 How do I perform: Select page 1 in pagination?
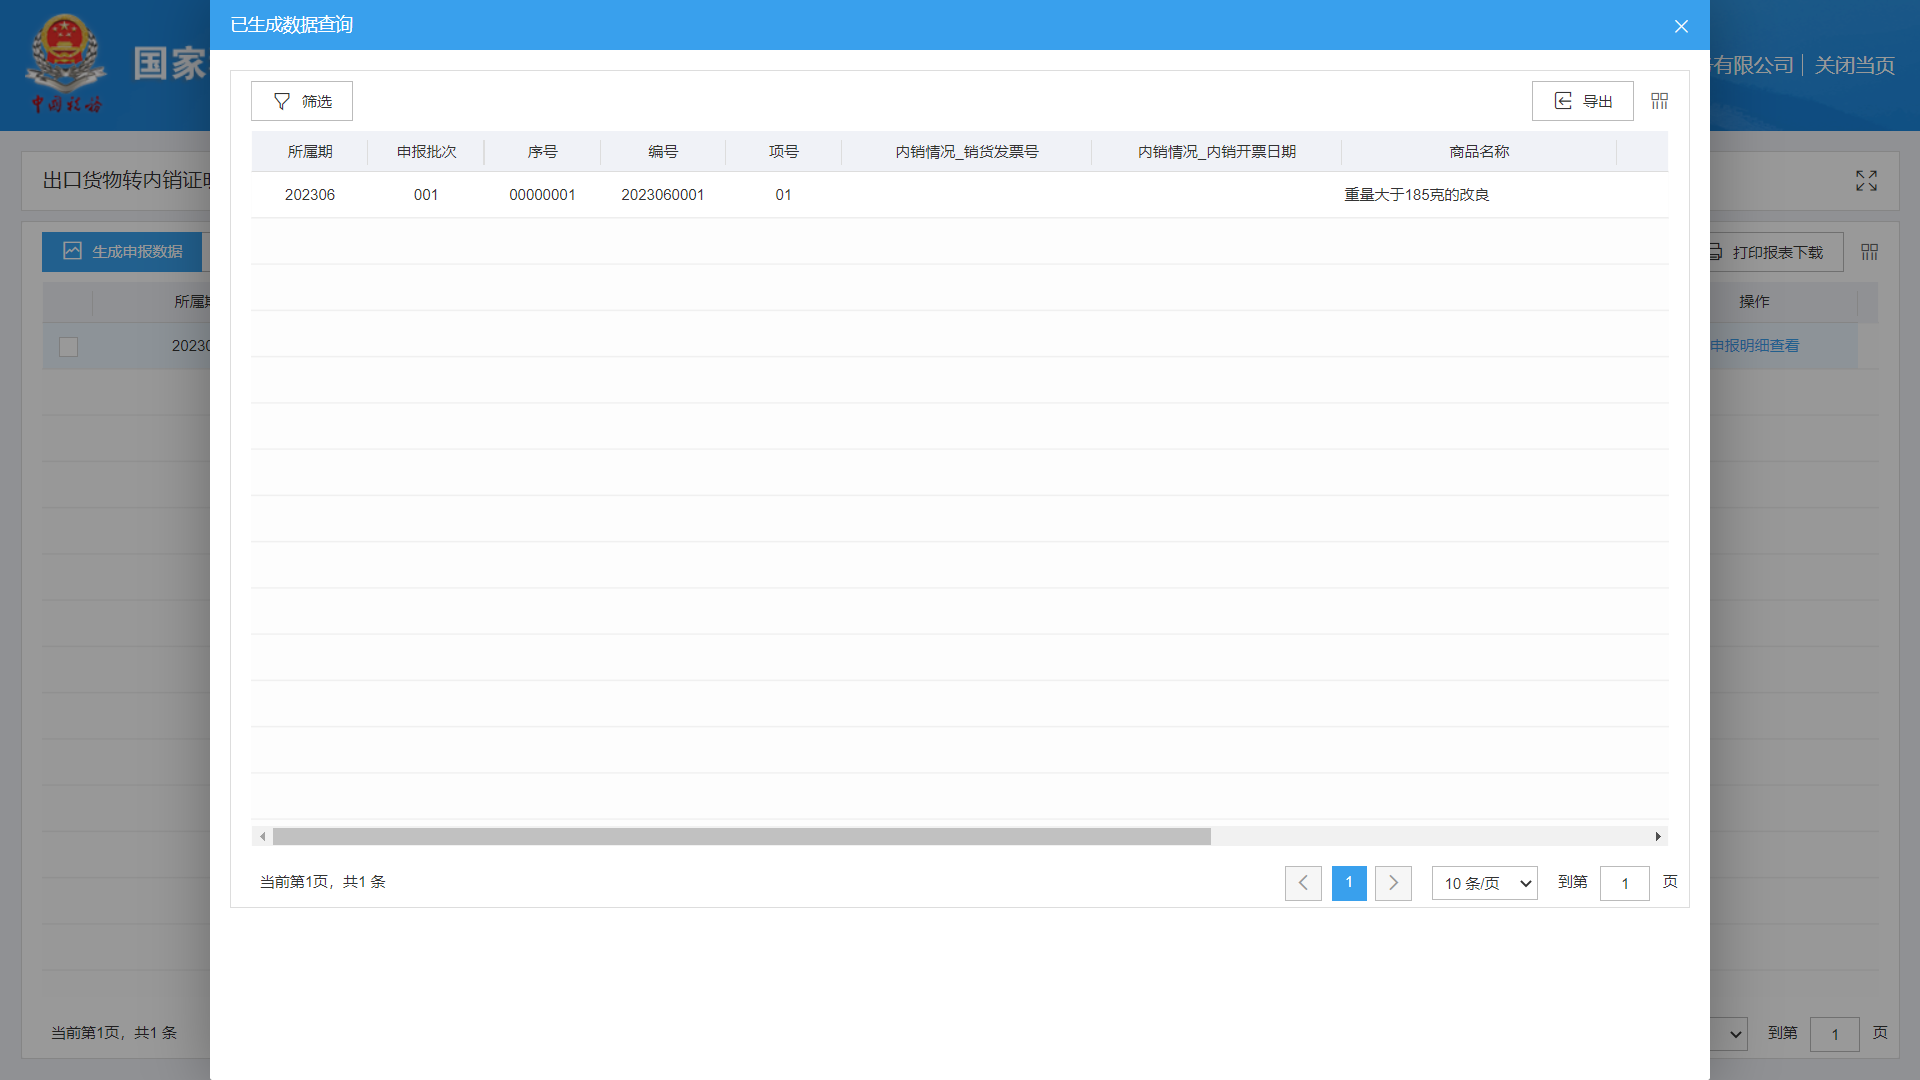point(1349,883)
